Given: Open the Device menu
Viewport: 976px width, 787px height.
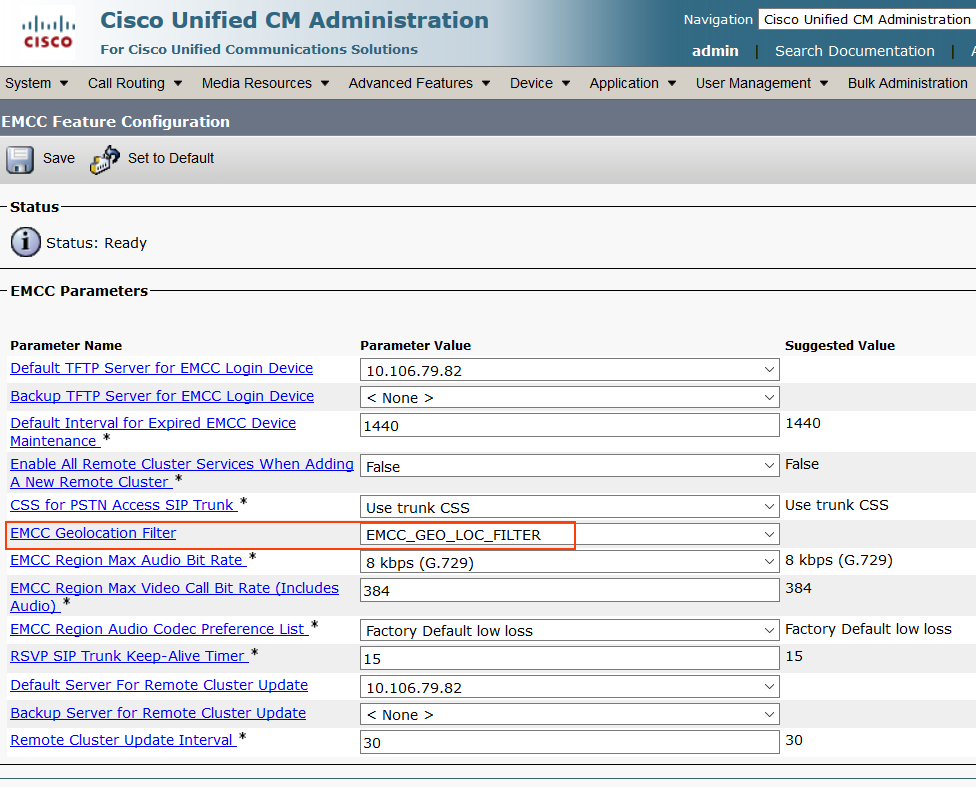Looking at the screenshot, I should click(x=533, y=83).
